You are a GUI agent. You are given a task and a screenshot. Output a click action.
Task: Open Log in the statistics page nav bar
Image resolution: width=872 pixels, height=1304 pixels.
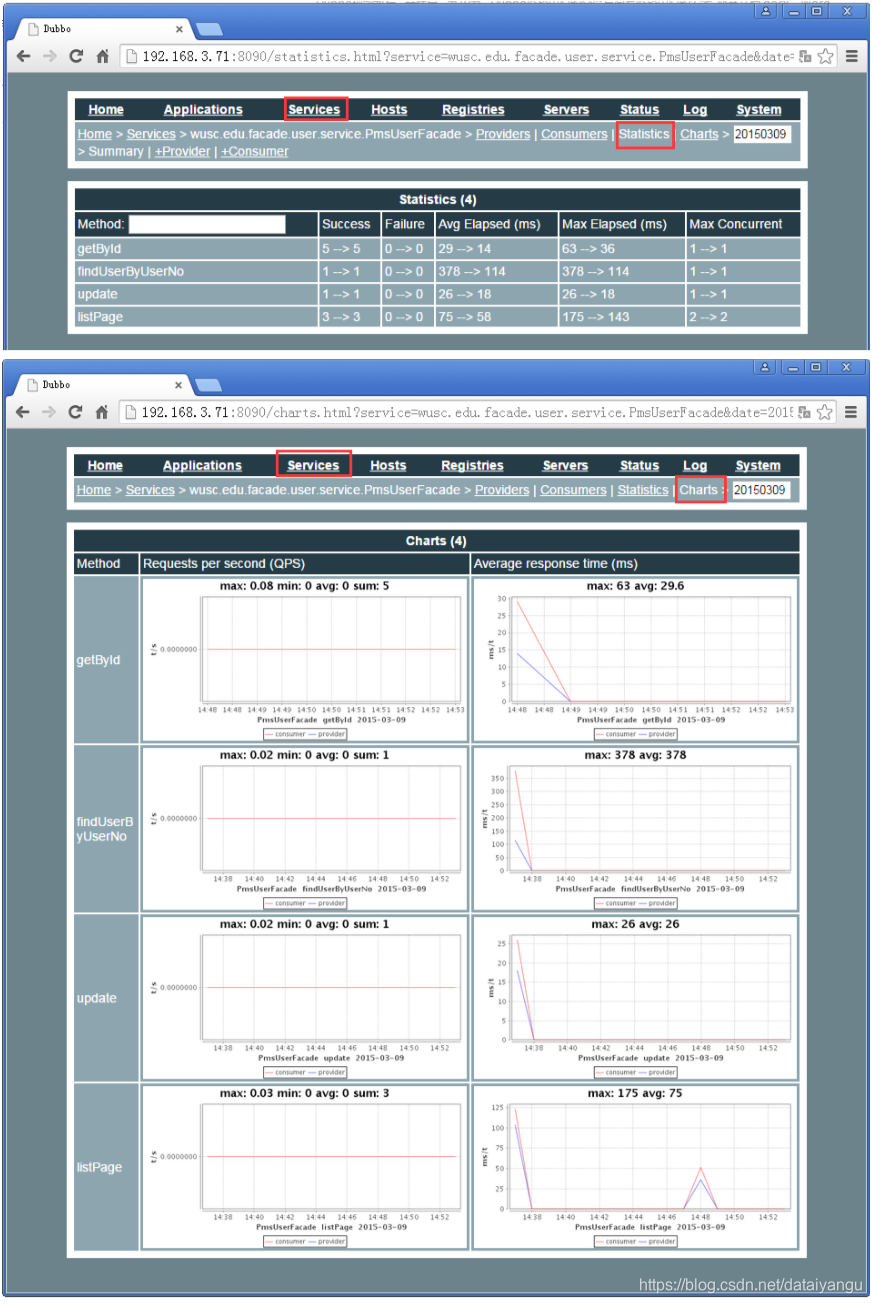[695, 110]
